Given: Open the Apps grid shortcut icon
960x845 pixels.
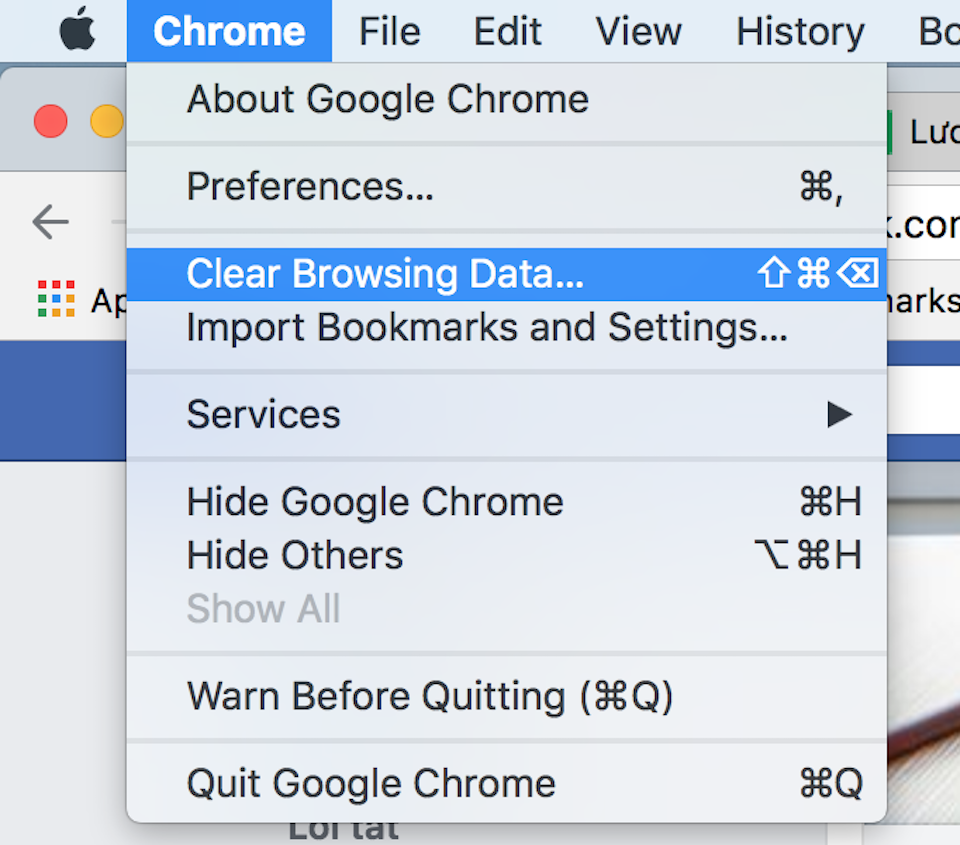Looking at the screenshot, I should (56, 299).
